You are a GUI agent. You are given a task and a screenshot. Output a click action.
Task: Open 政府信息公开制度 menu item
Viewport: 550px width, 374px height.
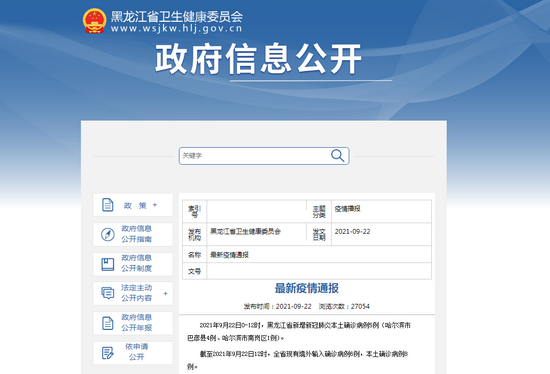click(133, 264)
